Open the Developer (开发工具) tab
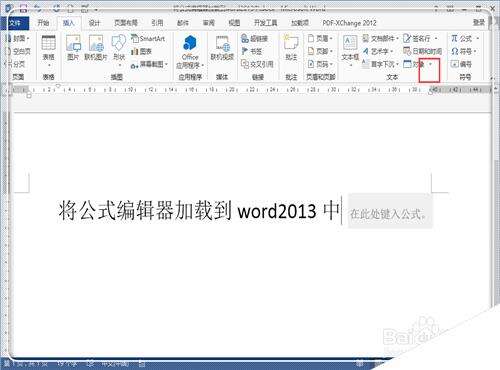 [x=266, y=23]
